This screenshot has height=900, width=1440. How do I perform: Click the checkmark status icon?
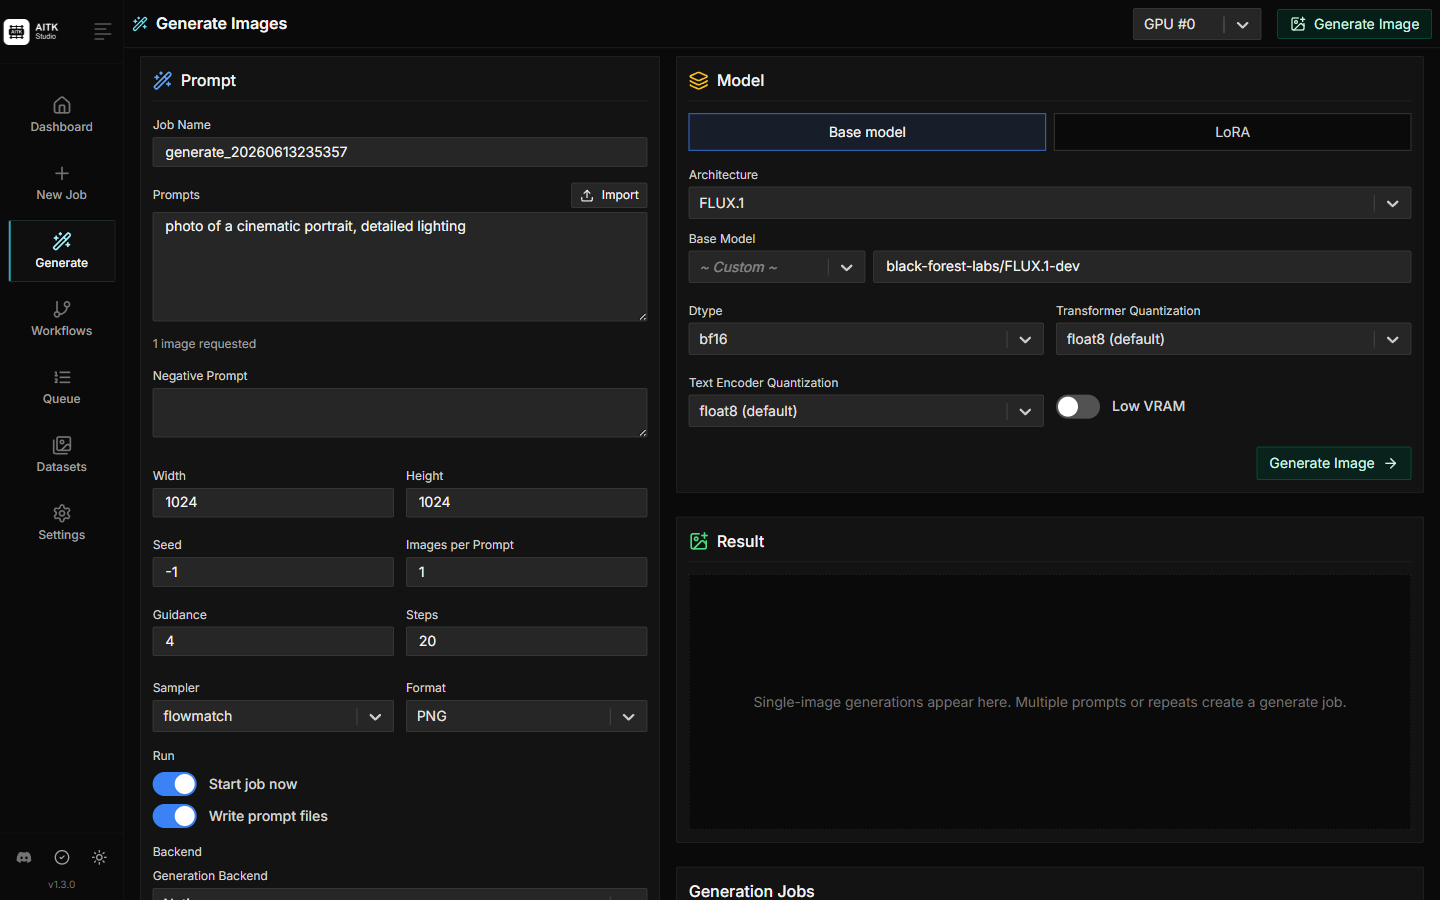click(x=62, y=857)
